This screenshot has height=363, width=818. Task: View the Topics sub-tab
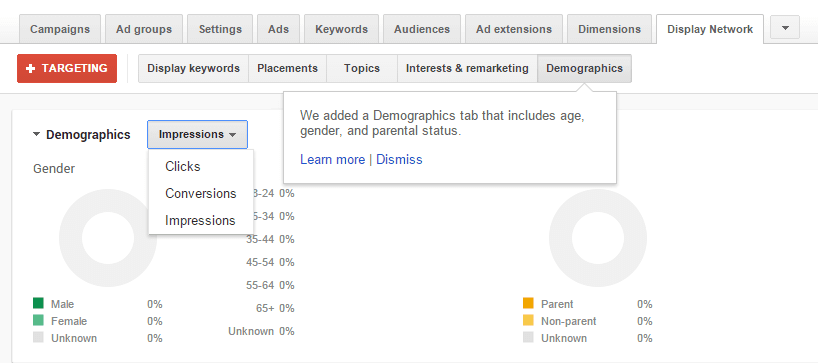[362, 68]
